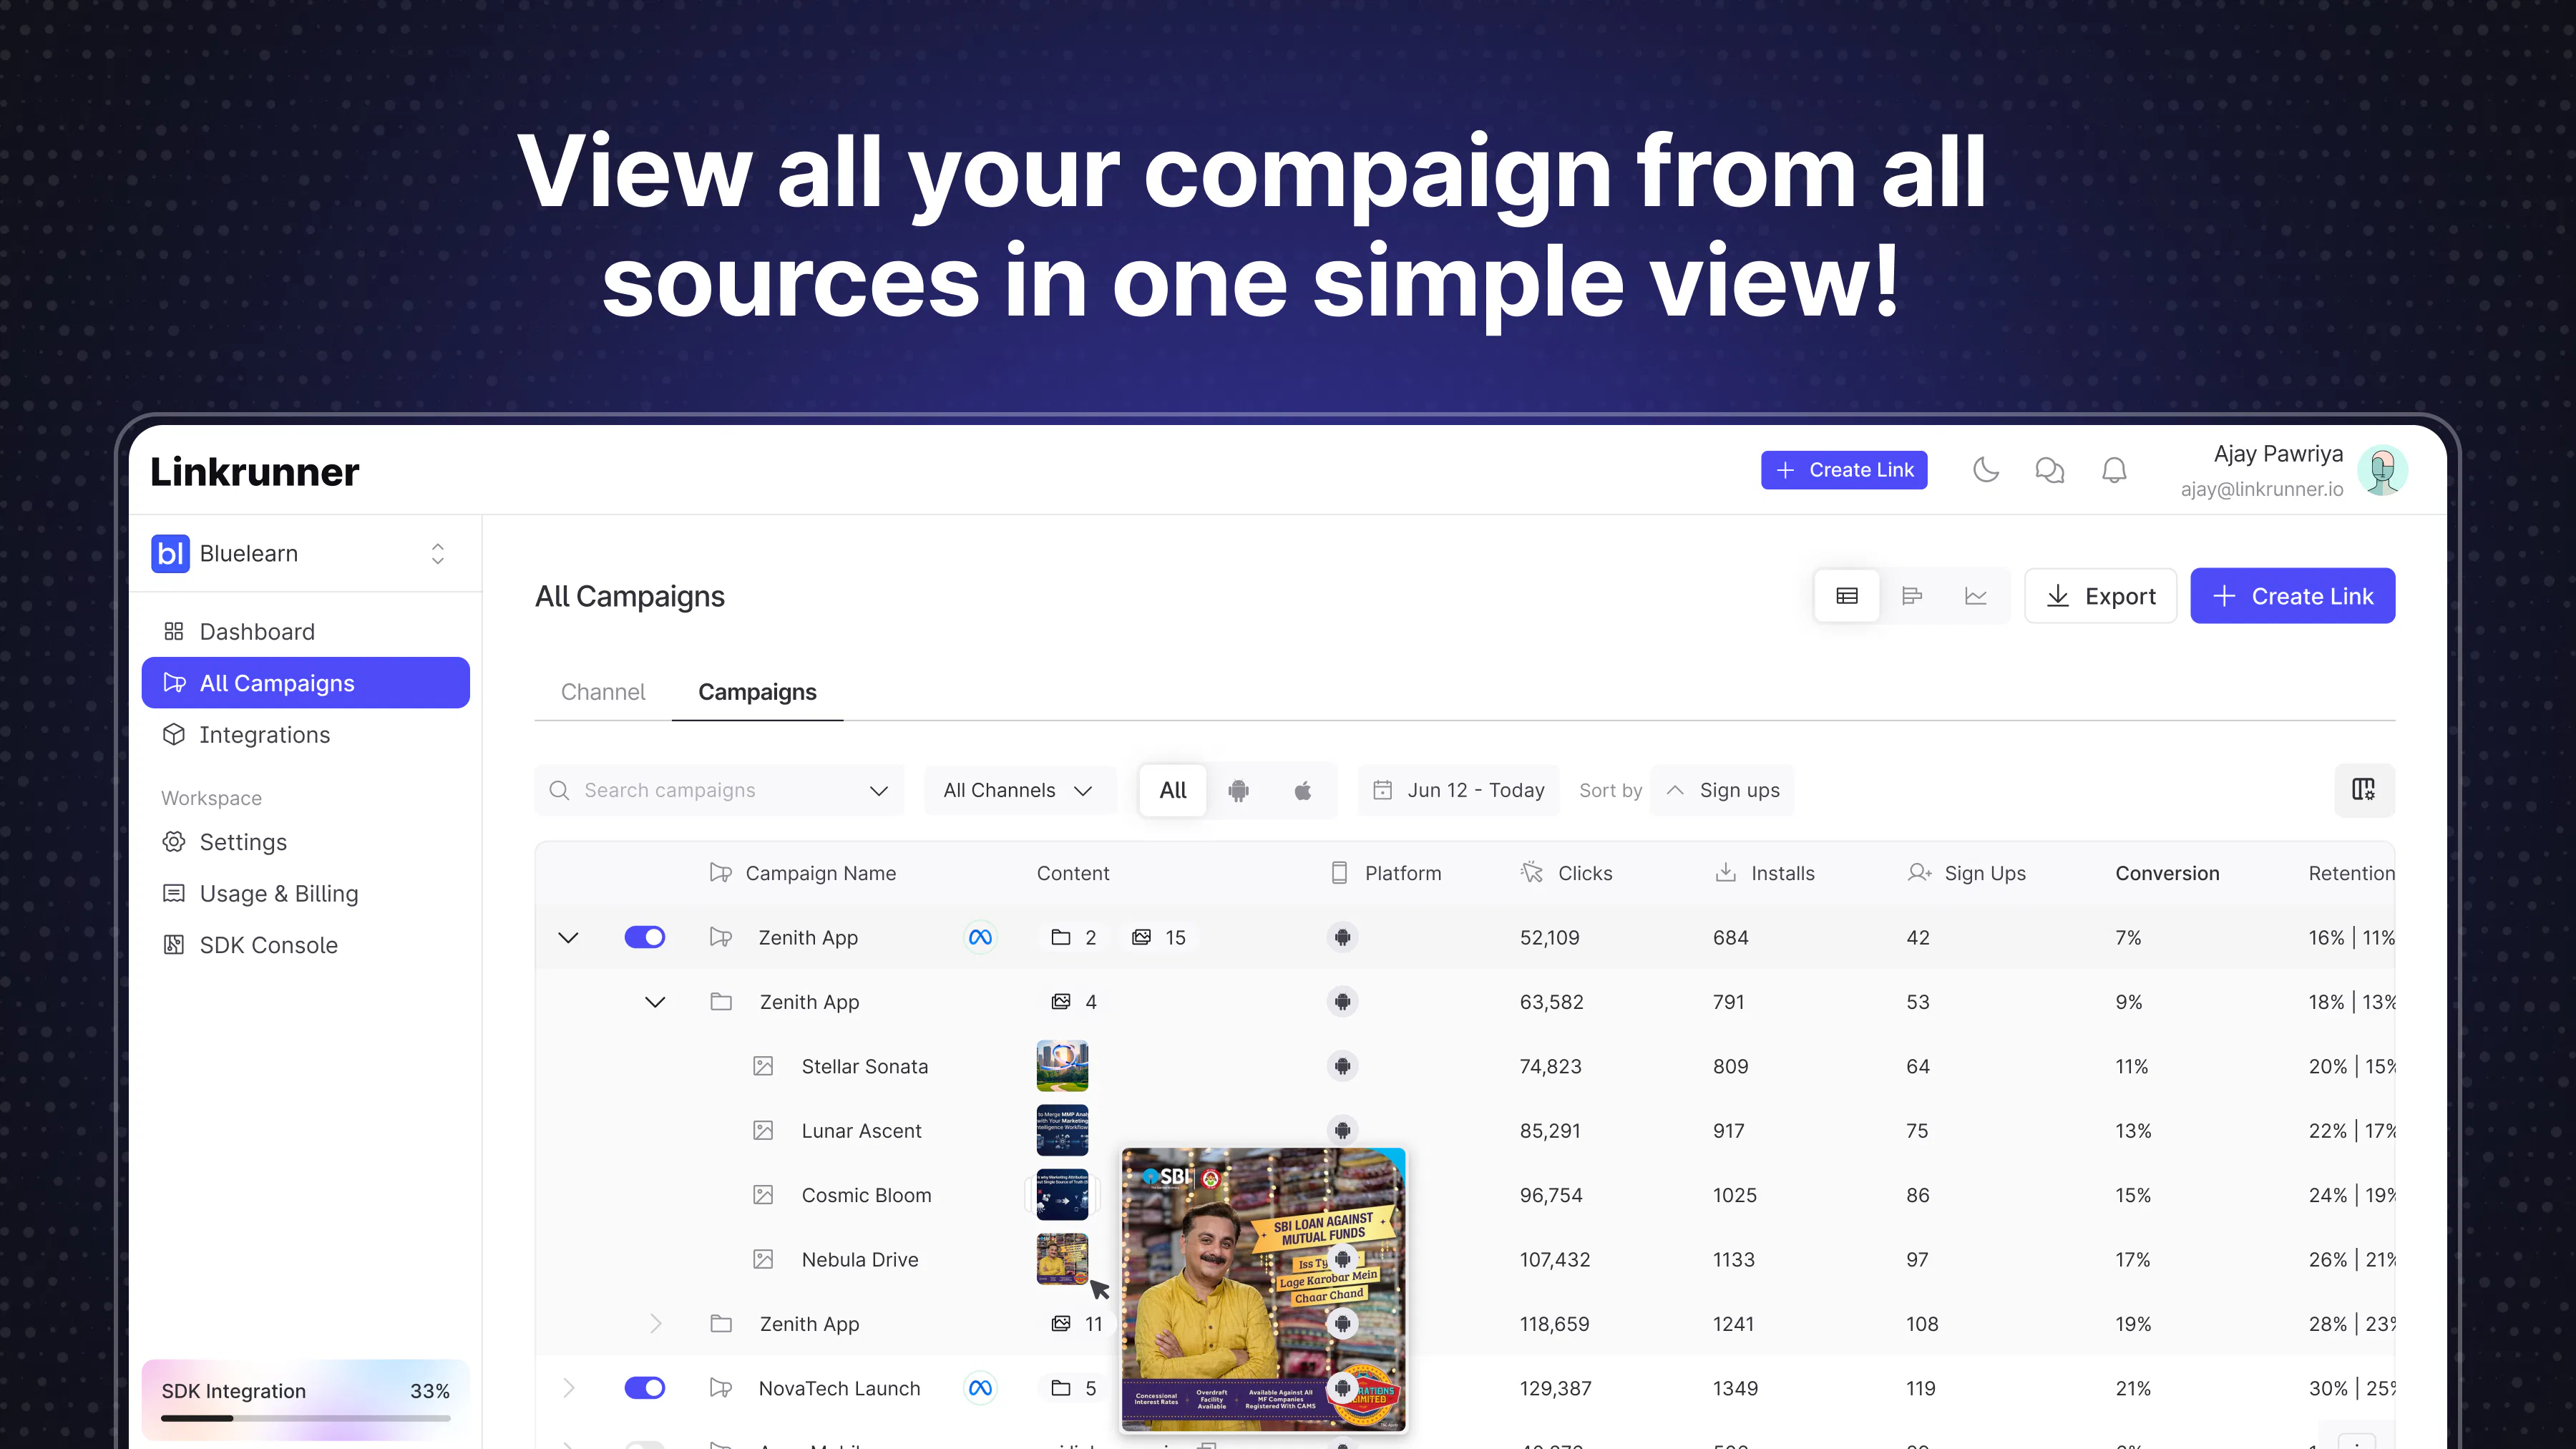This screenshot has width=2576, height=1449.
Task: Click Meta icon beside NovaTech Launch
Action: (x=980, y=1388)
